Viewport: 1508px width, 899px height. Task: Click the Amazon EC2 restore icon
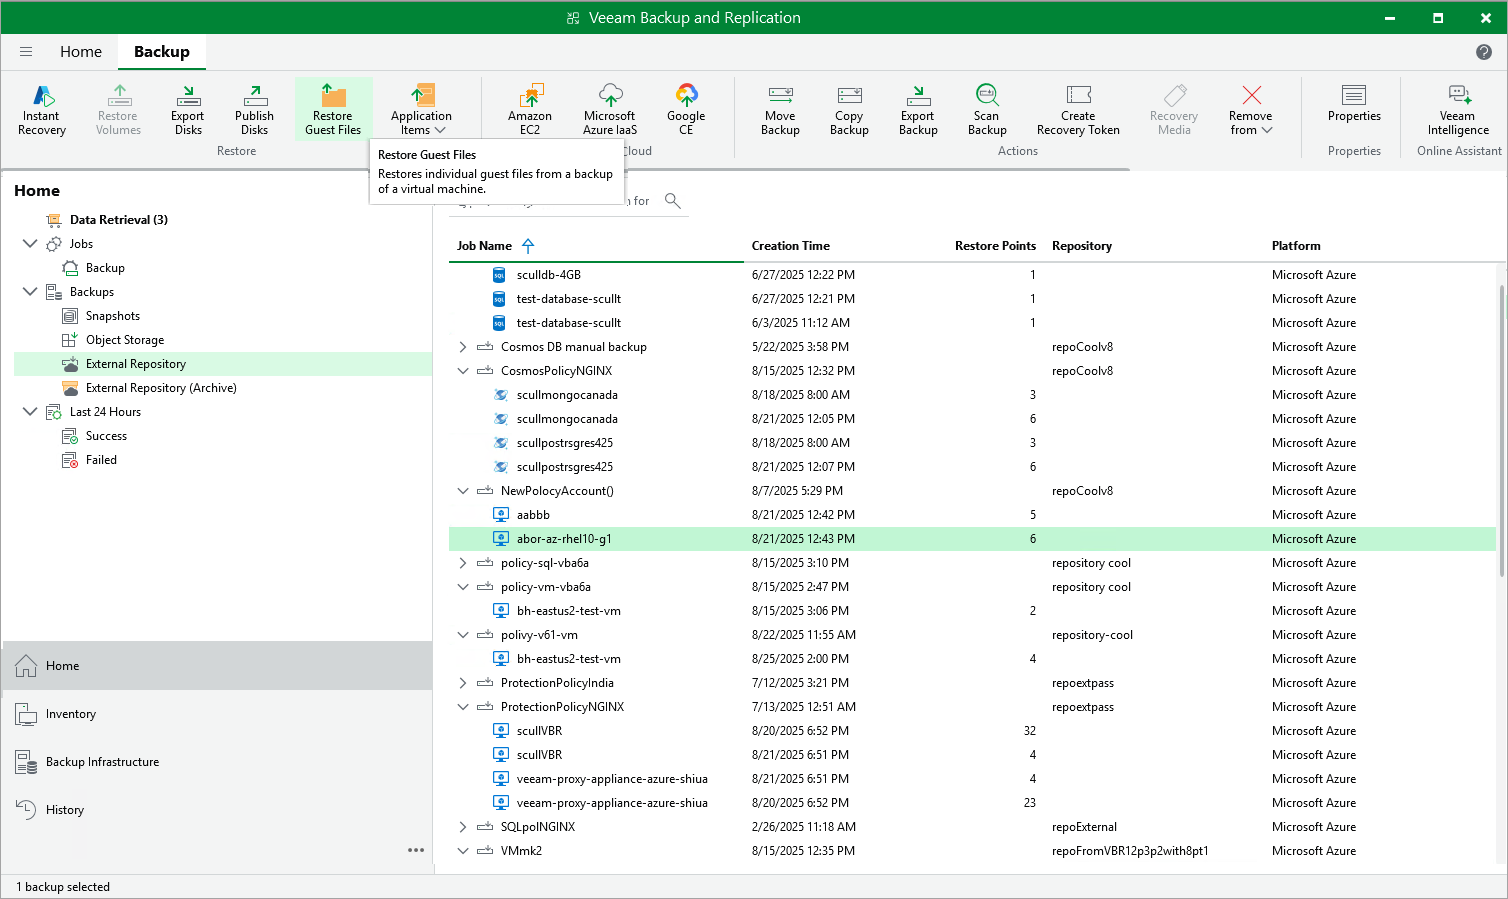coord(530,109)
